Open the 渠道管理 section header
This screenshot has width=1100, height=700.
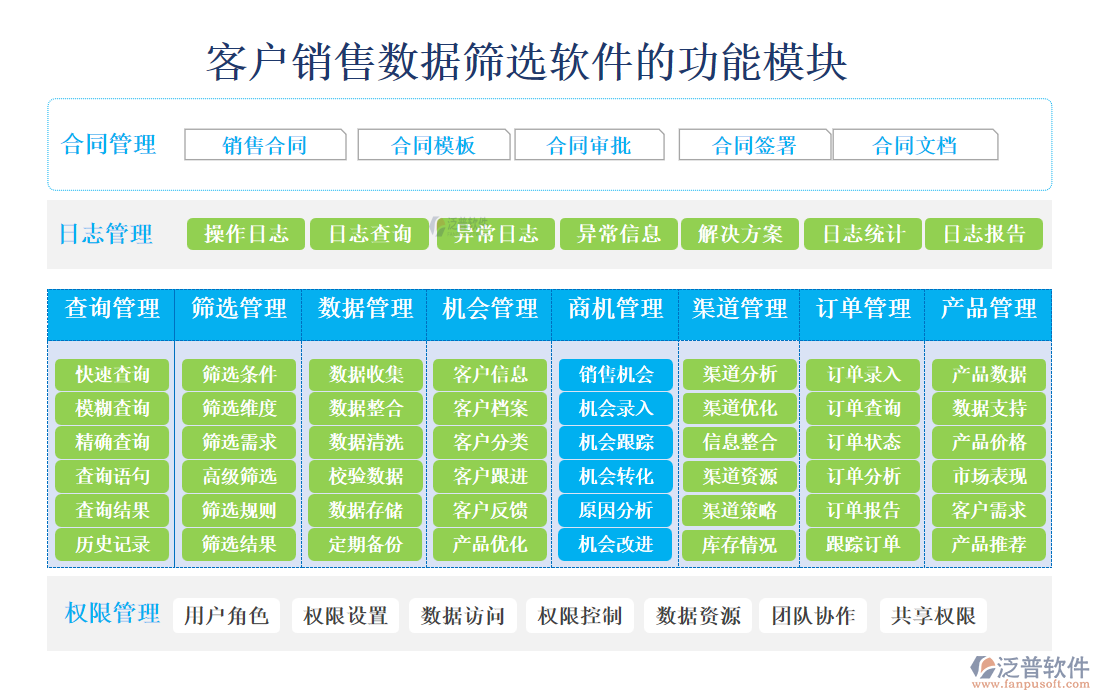[x=739, y=311]
